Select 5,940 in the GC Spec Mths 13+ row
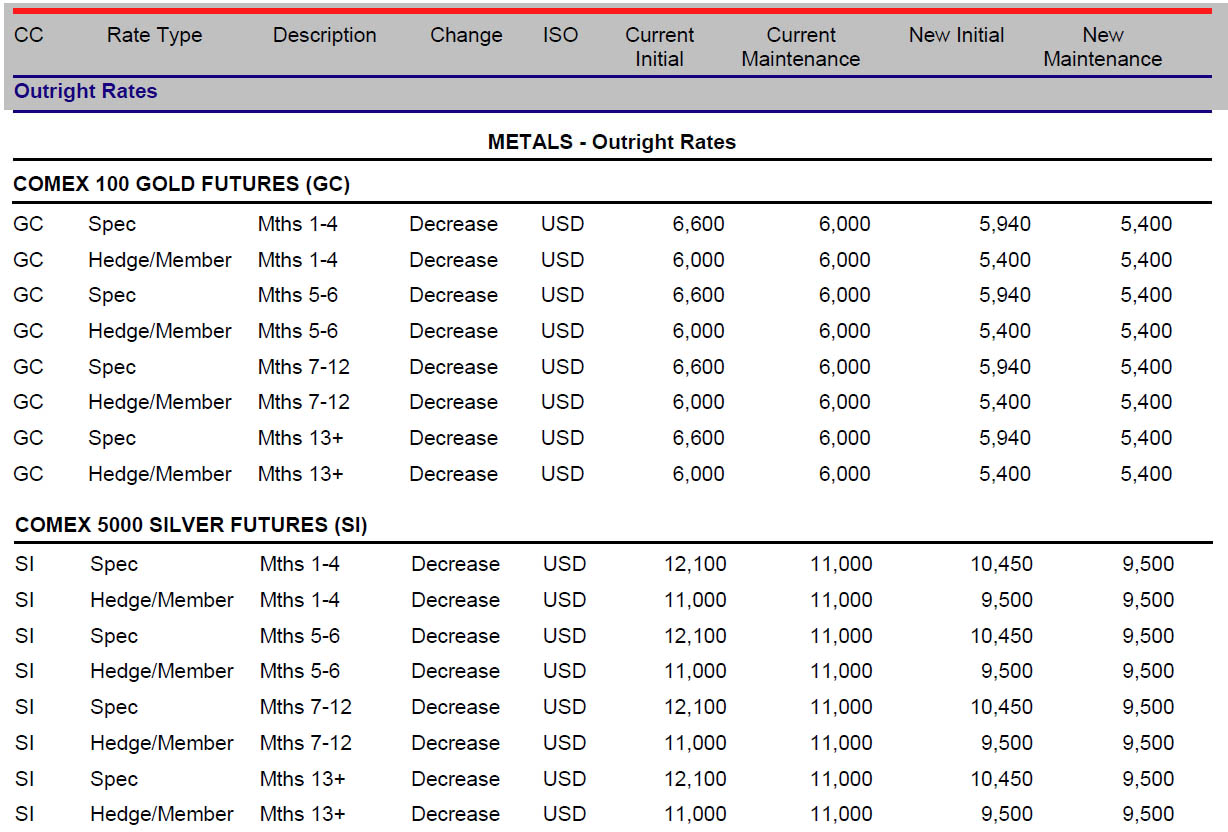1228x832 pixels. [1005, 438]
